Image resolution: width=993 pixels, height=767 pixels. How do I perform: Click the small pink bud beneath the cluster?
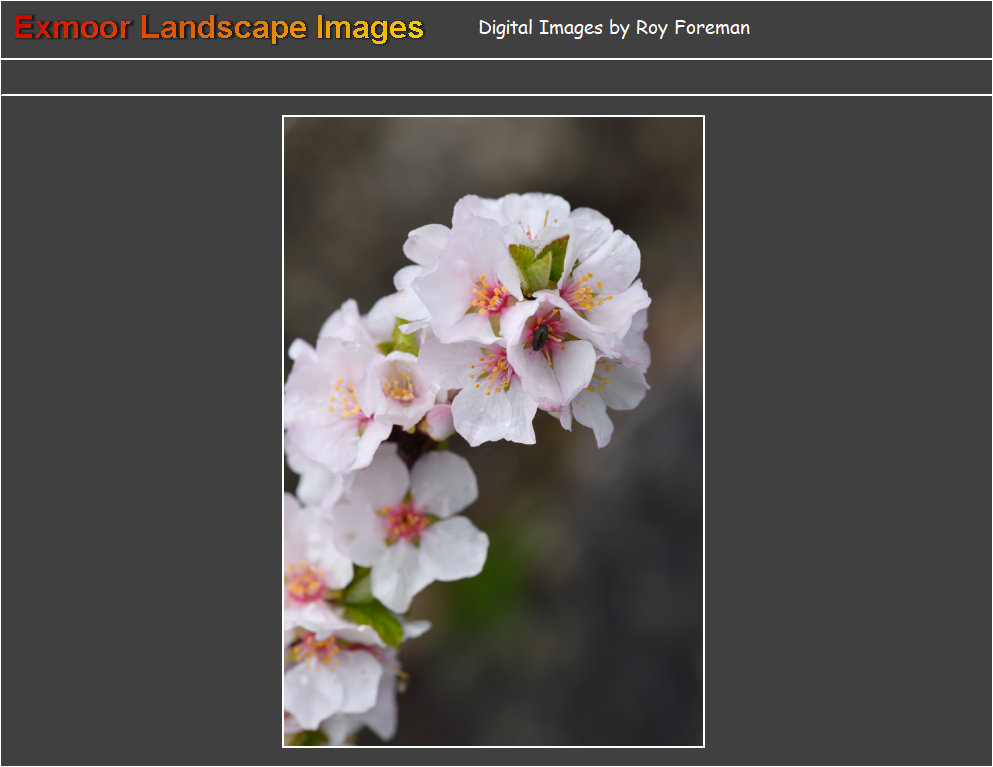438,422
